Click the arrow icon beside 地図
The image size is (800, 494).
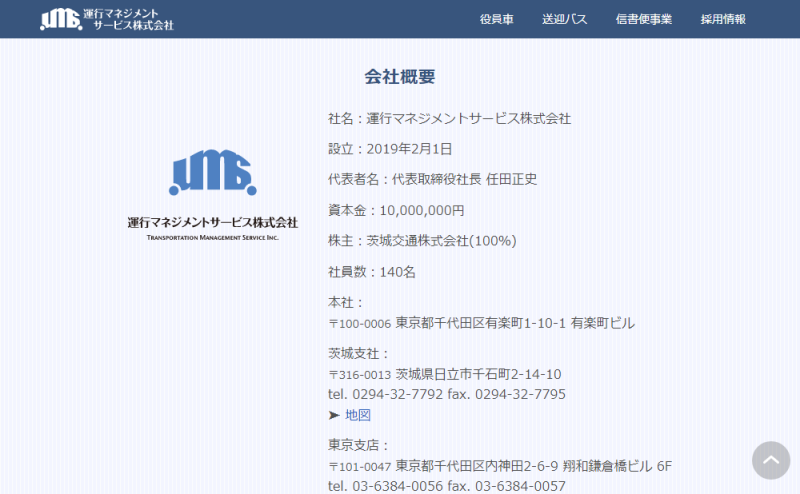click(x=334, y=415)
